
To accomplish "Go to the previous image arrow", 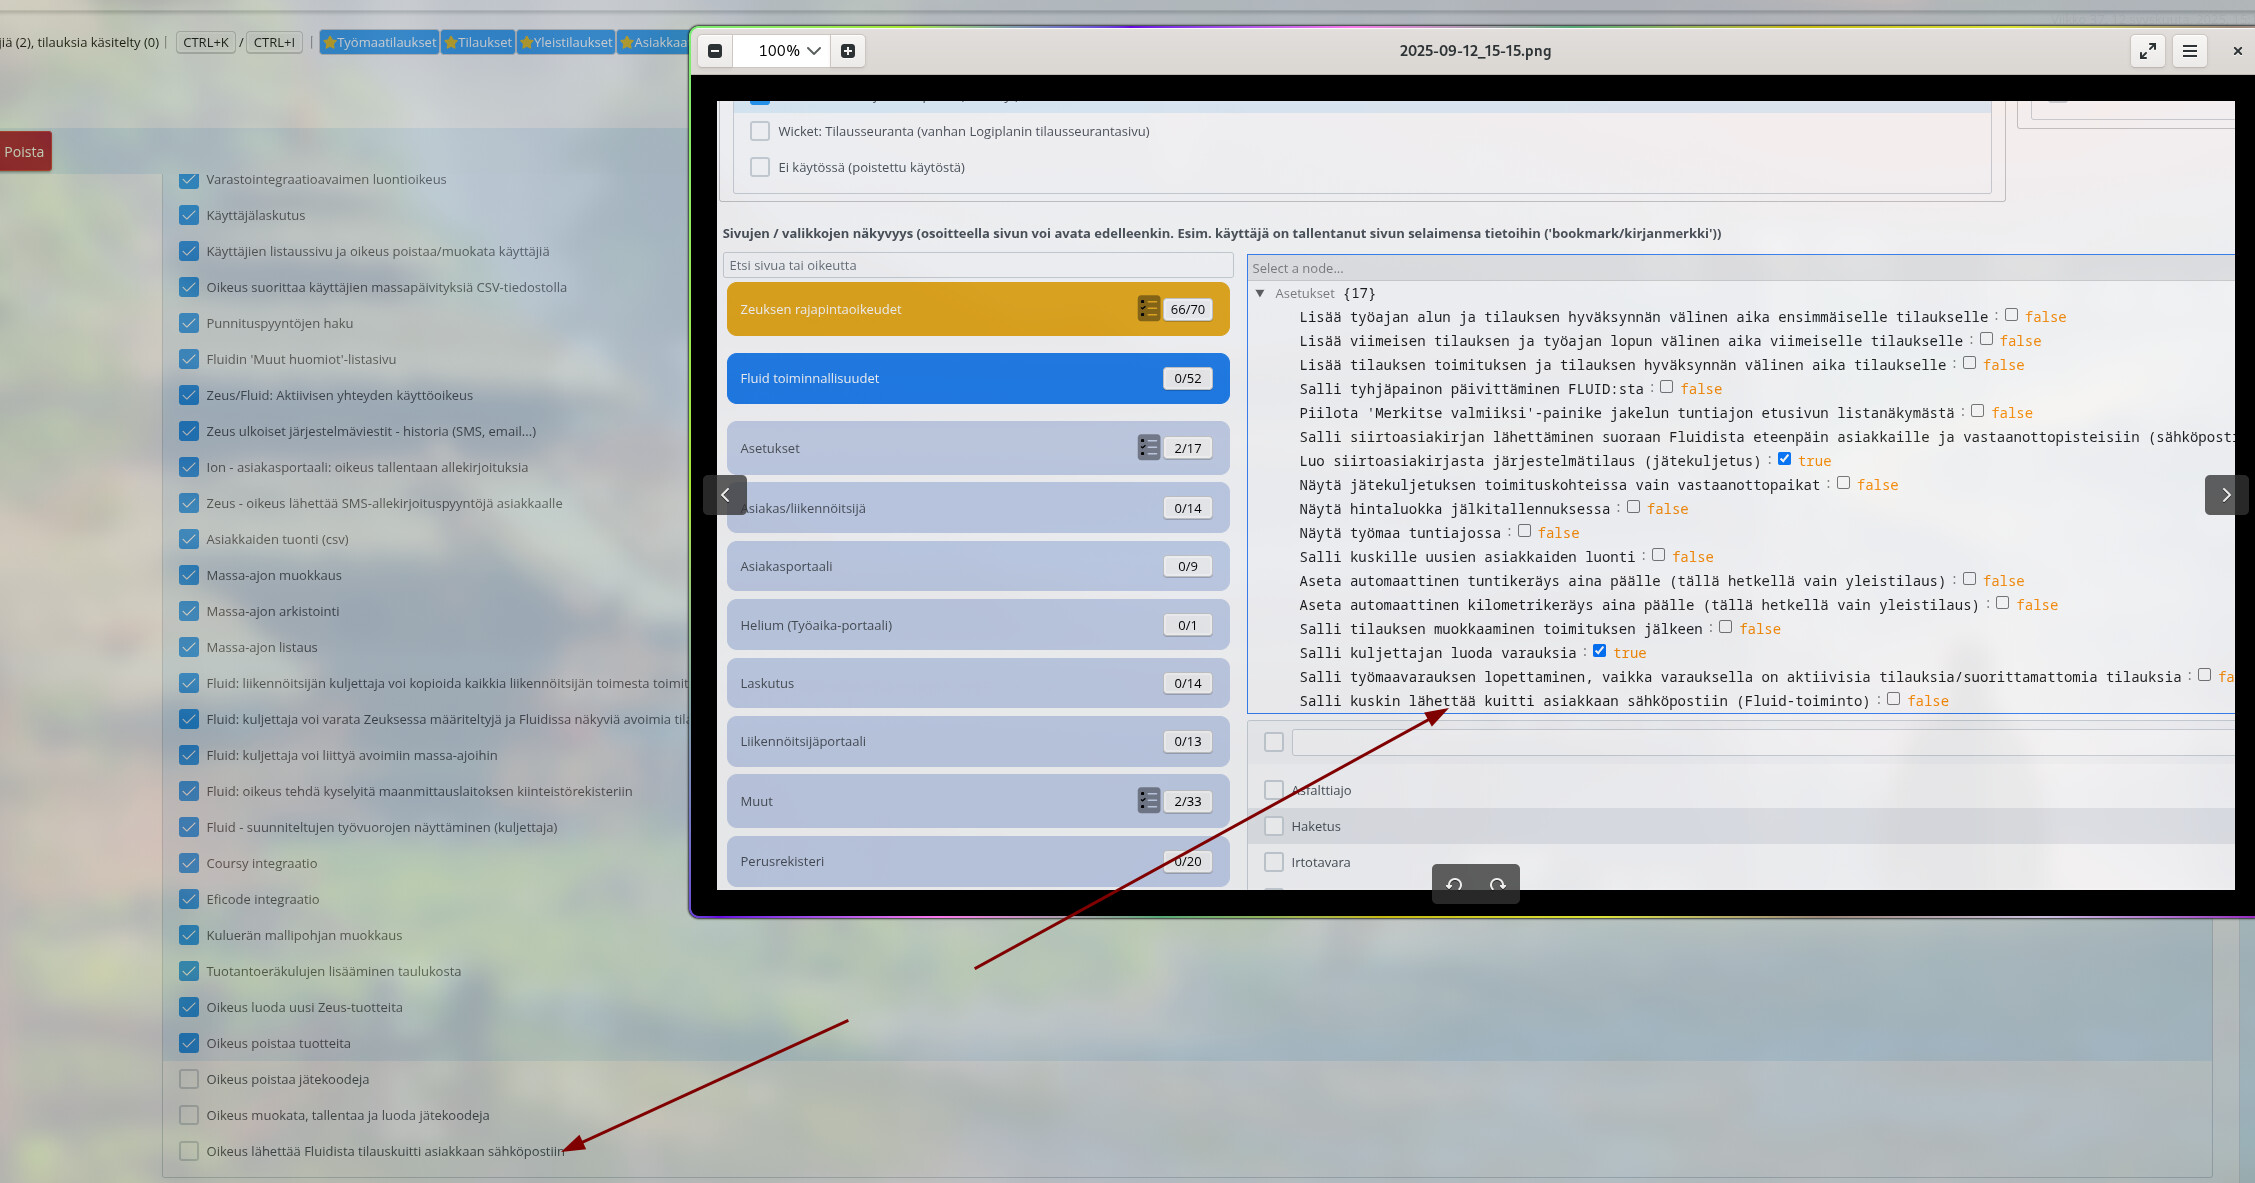I will point(726,495).
